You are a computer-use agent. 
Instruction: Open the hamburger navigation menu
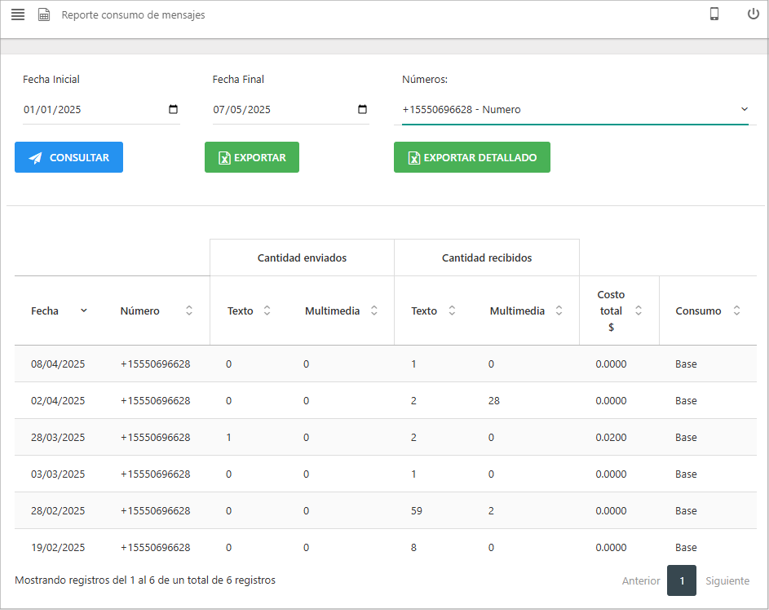[x=17, y=15]
